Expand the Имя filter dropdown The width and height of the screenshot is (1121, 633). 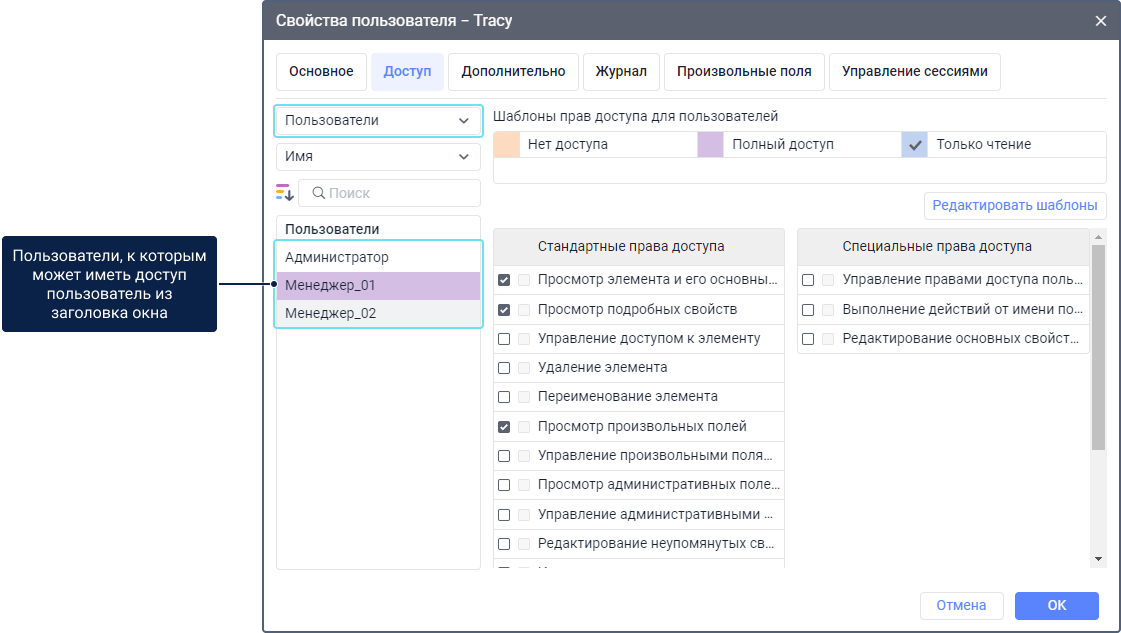(377, 157)
